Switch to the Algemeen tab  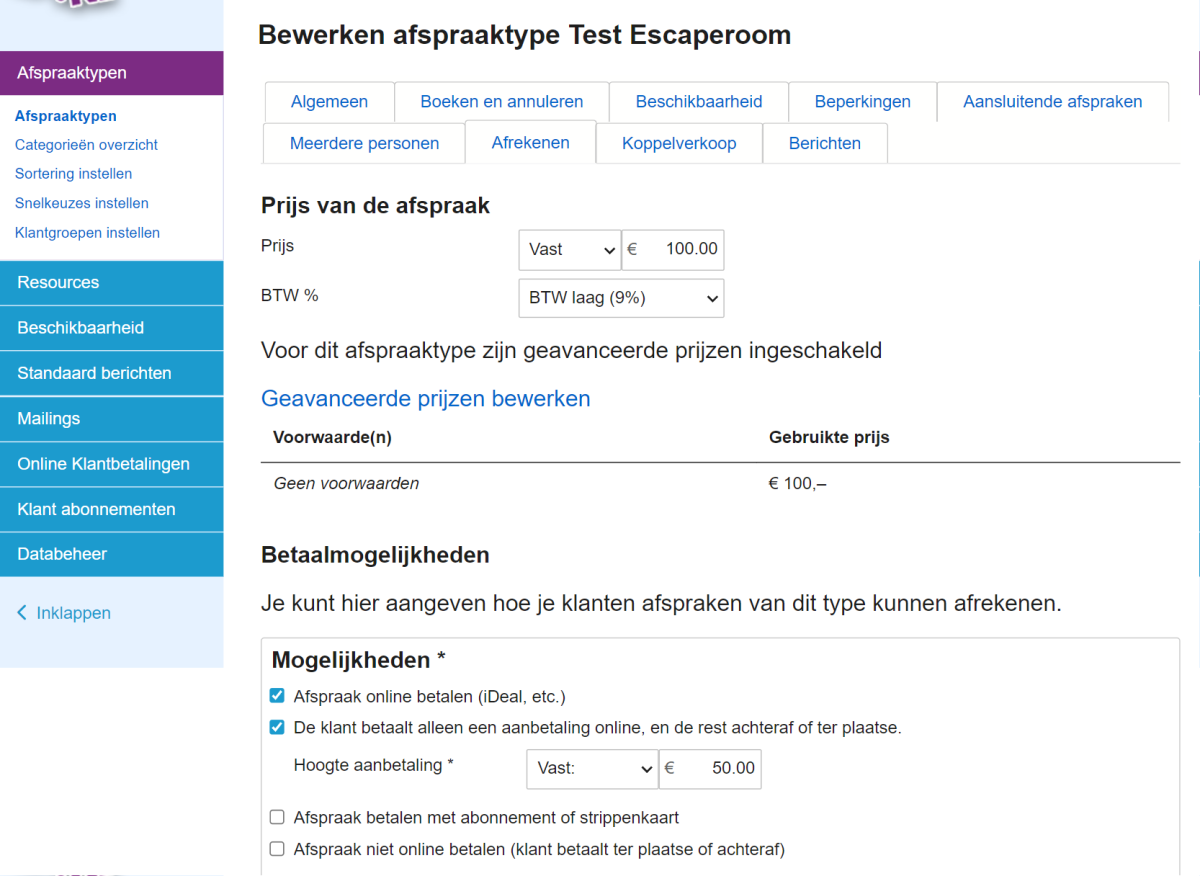329,102
